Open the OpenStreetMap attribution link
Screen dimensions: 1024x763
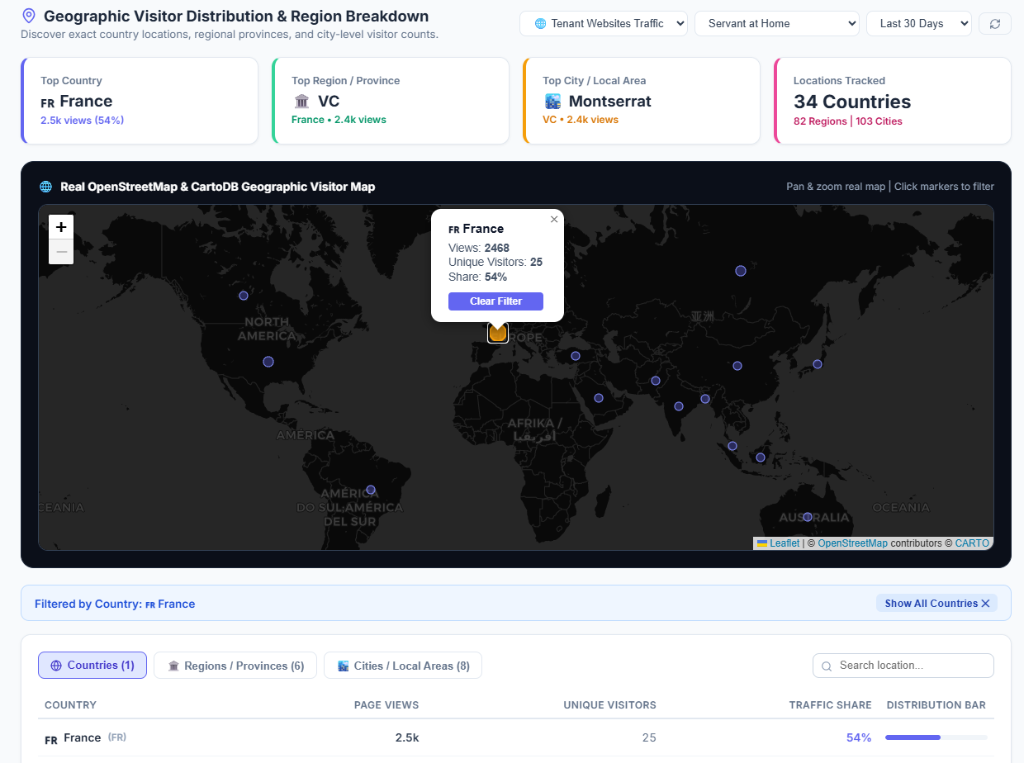coord(852,543)
